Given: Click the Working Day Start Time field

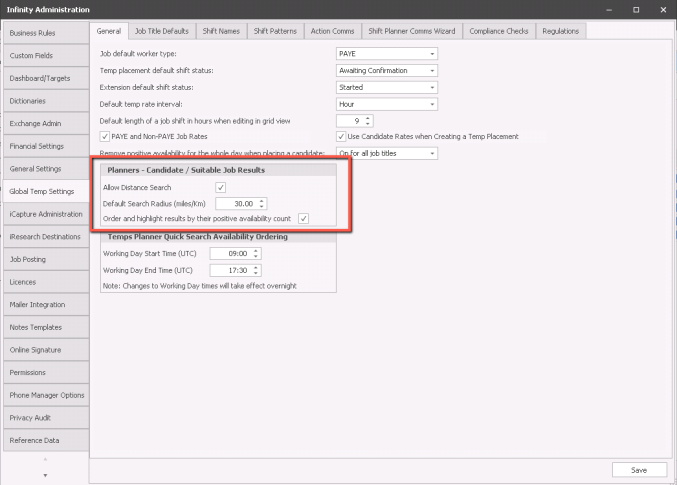Looking at the screenshot, I should click(229, 254).
